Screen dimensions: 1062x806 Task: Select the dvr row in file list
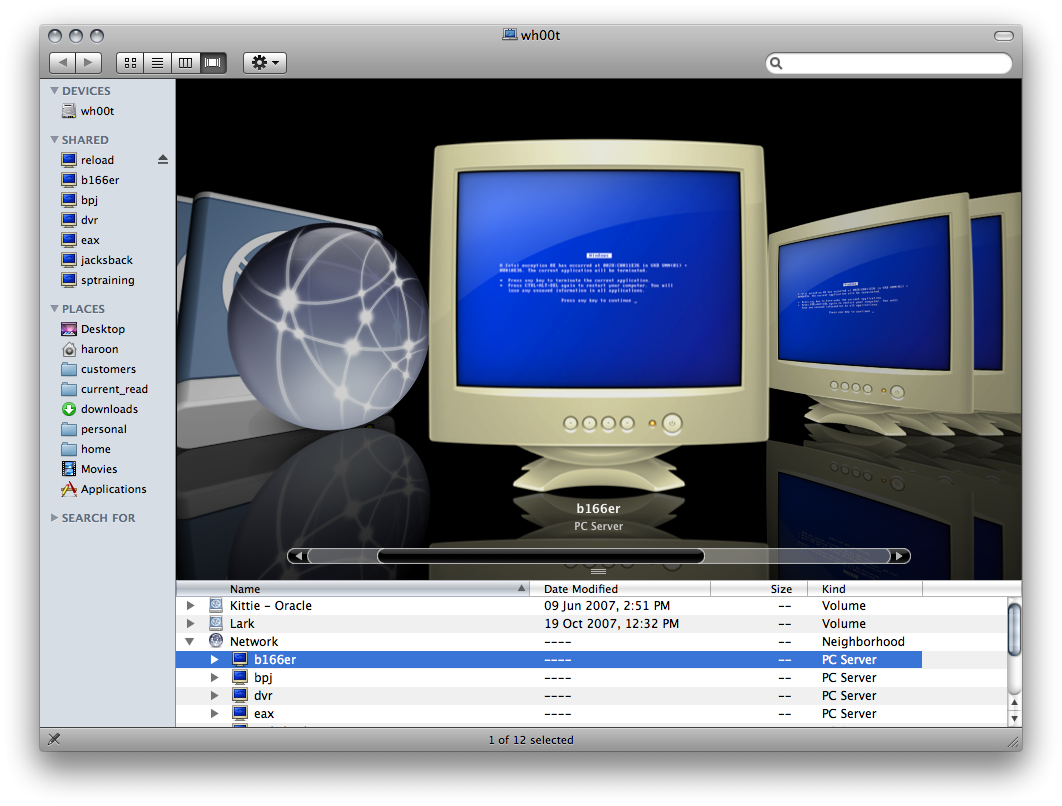[263, 696]
